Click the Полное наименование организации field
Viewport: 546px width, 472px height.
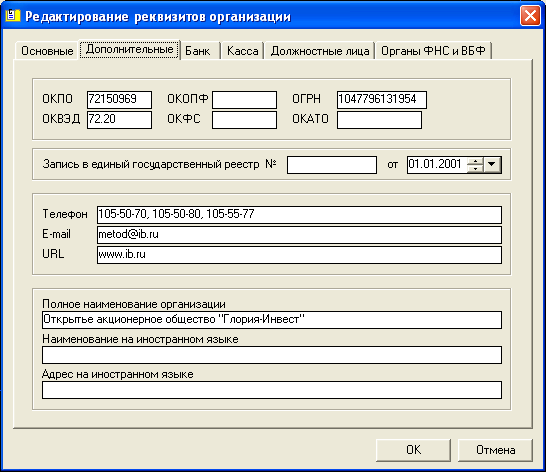coord(272,320)
